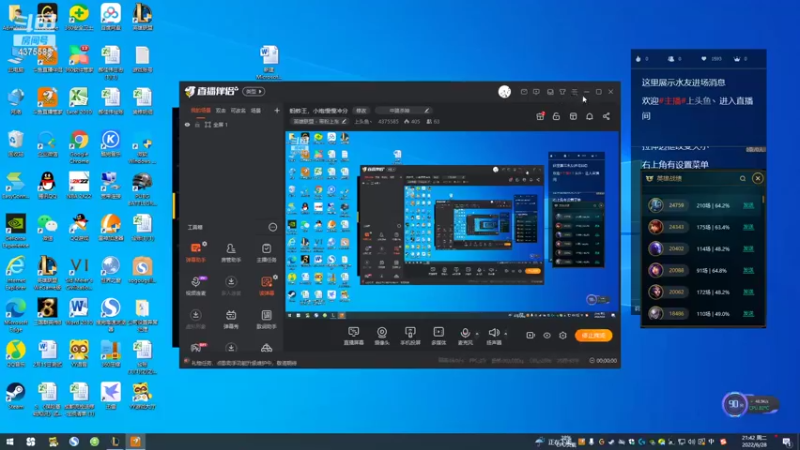Click the speaker sound icon
Screen dimensions: 800x450
(493, 333)
